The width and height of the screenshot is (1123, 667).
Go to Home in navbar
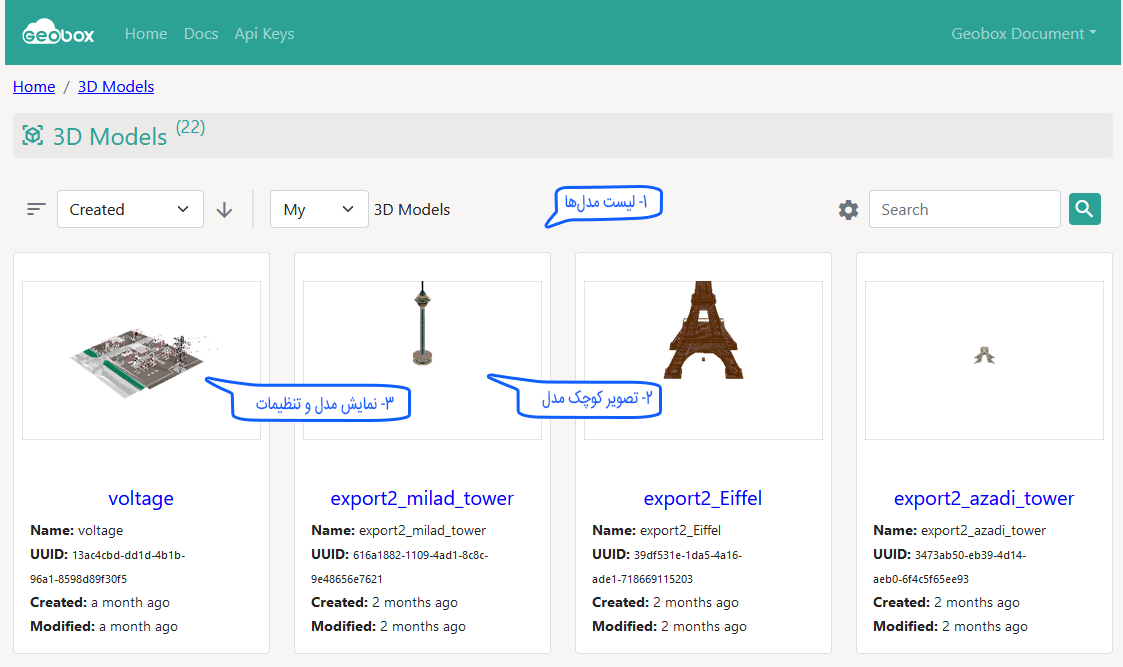146,33
